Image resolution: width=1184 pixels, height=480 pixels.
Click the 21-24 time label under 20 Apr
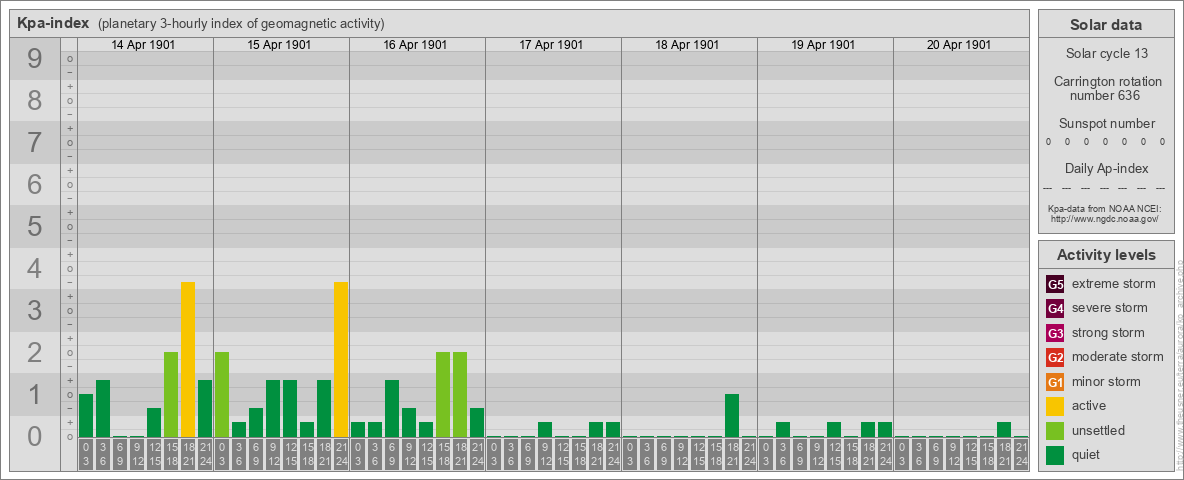click(x=1021, y=454)
